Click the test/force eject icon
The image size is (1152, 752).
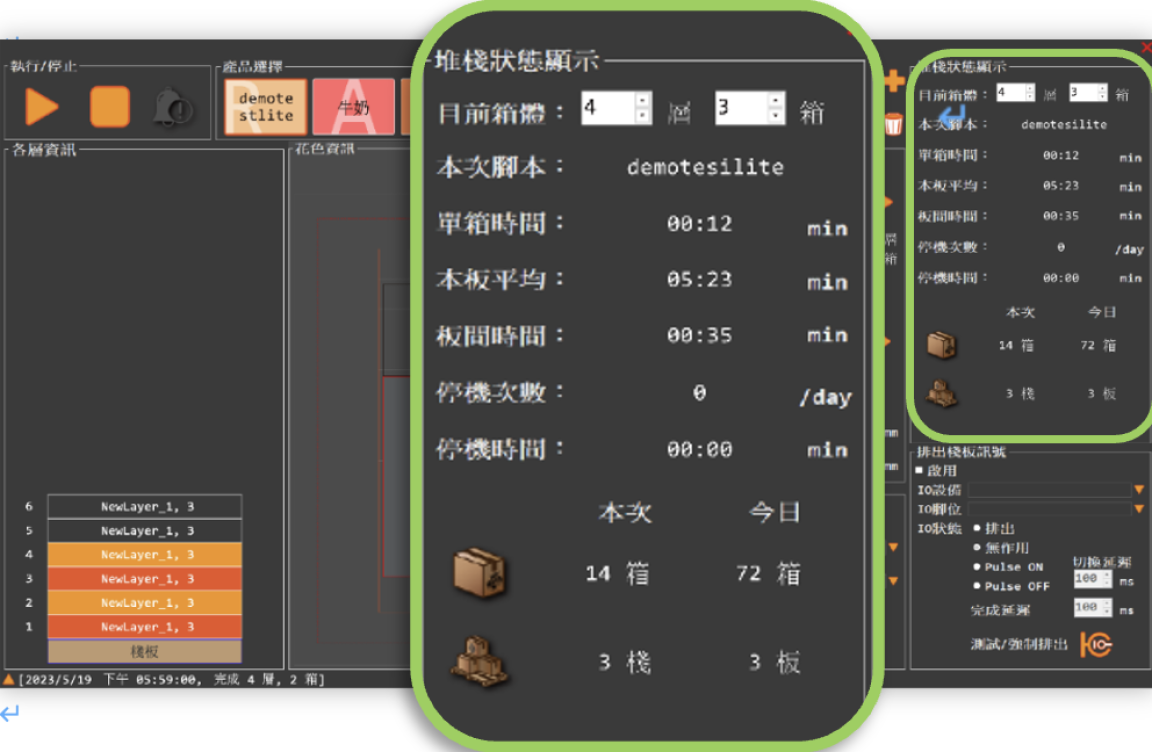point(1096,644)
